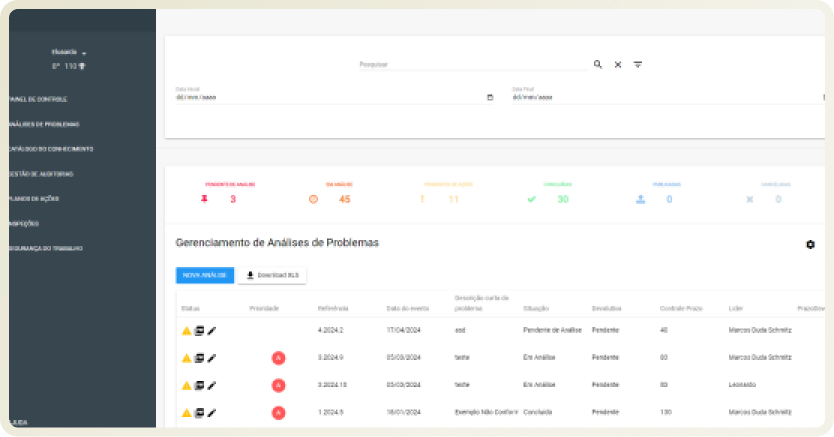Click the green checkmark Concluídas icon
This screenshot has height=437, width=834.
pos(532,199)
